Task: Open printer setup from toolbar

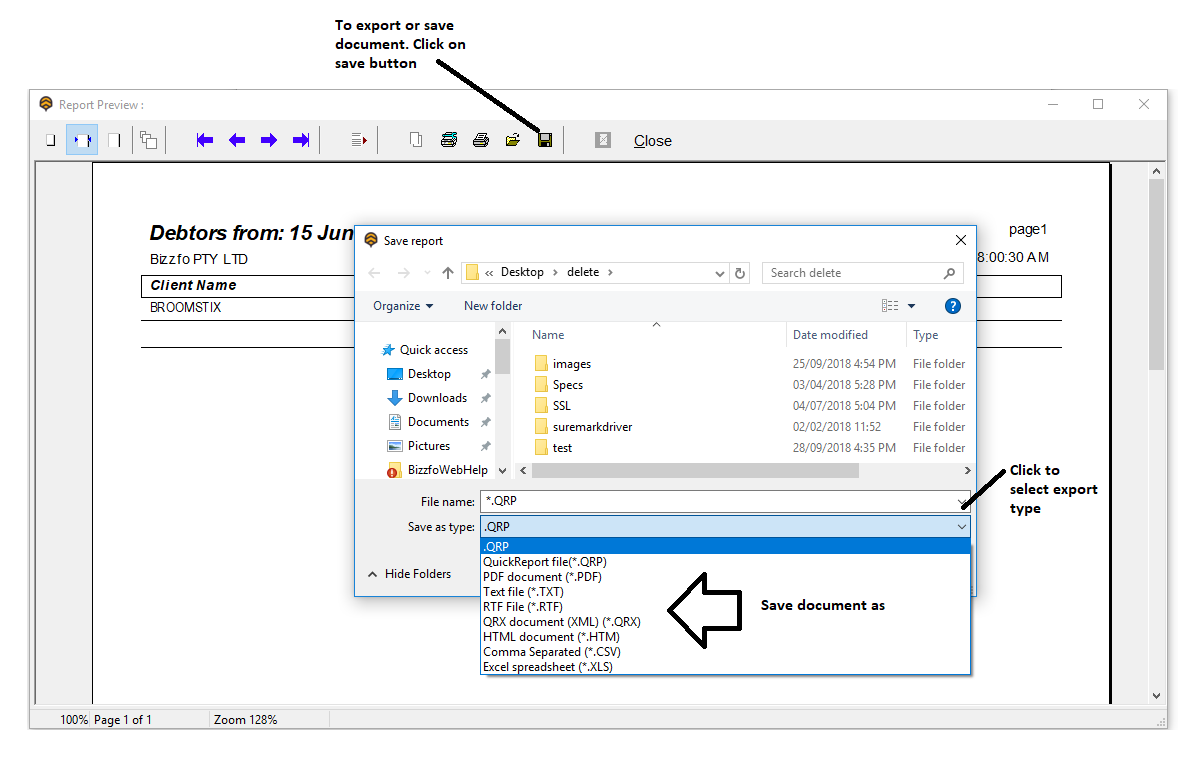Action: pyautogui.click(x=449, y=140)
